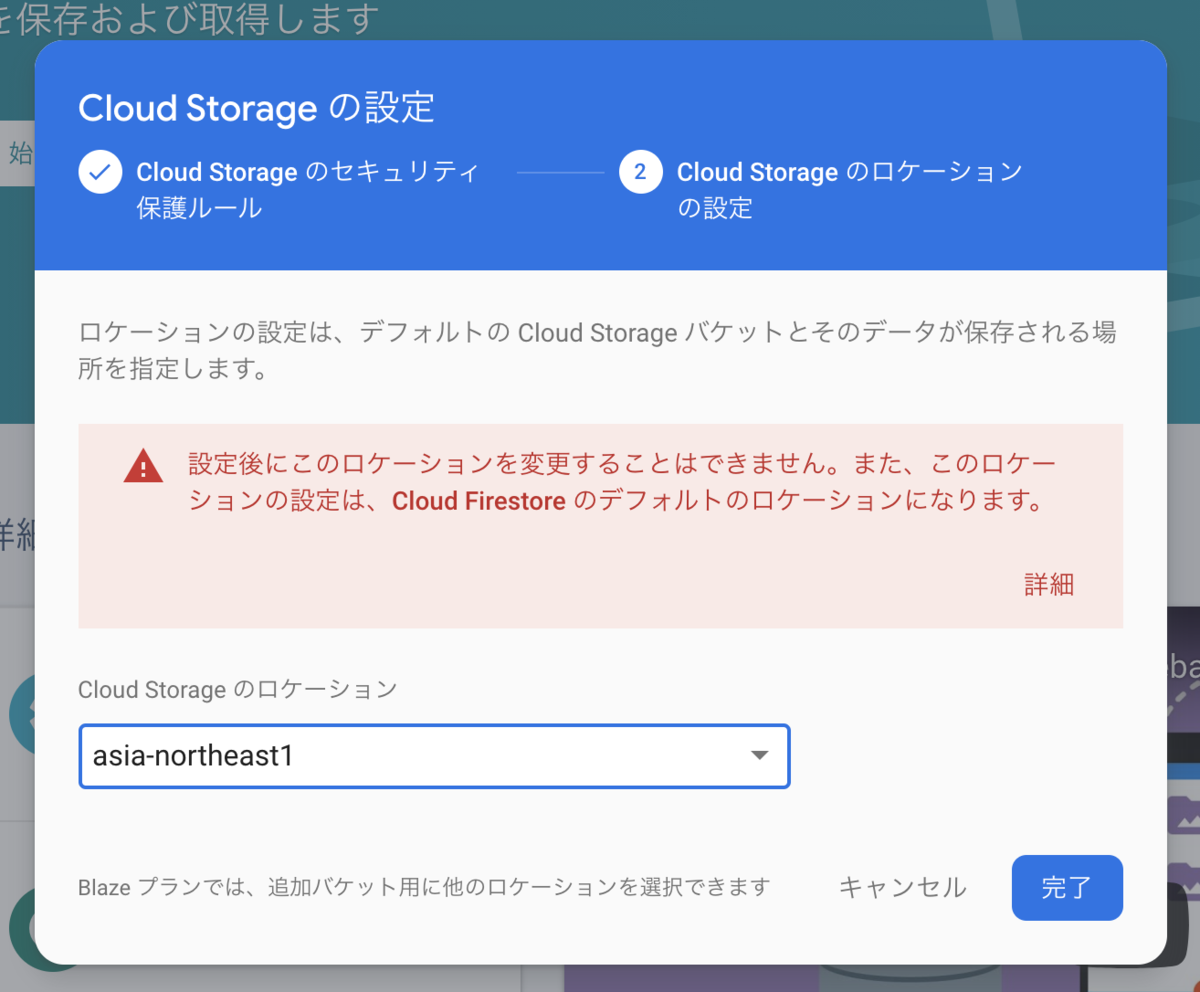
Task: Click the キャンセル button
Action: point(902,887)
